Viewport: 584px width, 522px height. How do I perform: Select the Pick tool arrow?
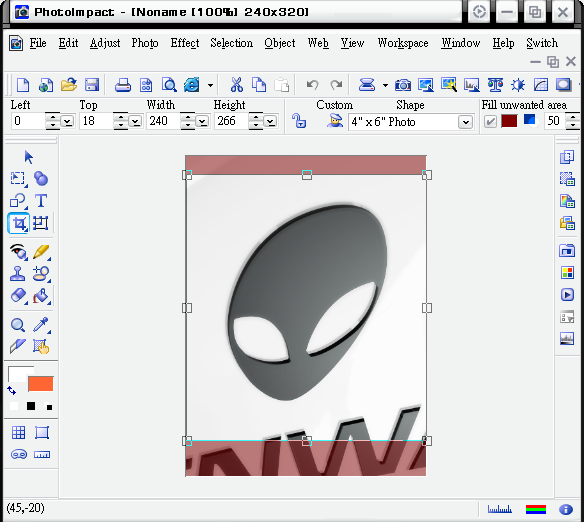(x=28, y=157)
